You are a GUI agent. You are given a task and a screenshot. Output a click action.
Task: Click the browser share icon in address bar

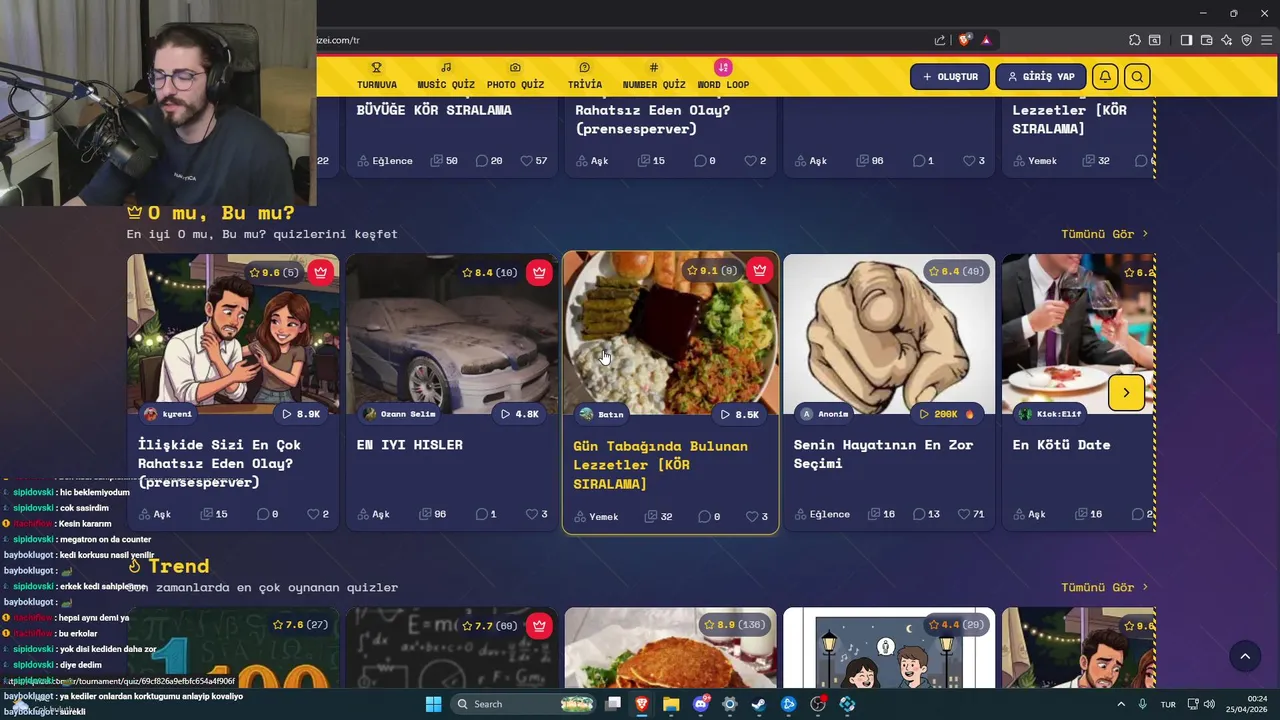click(x=940, y=40)
